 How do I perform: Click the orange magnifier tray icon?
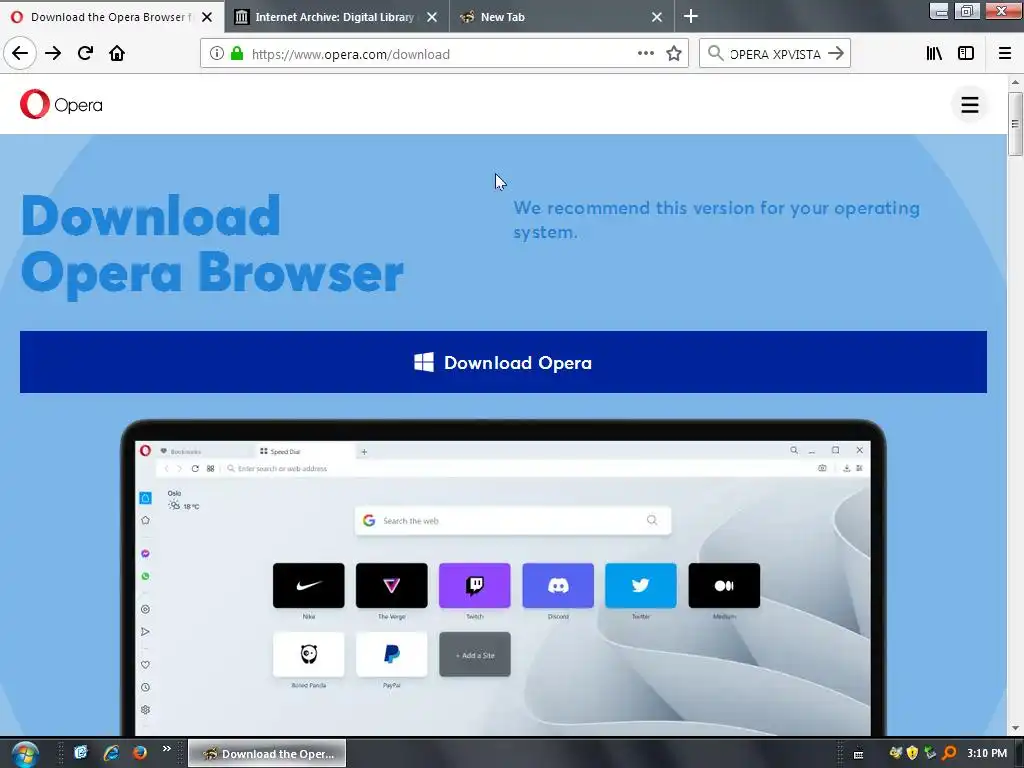click(949, 753)
